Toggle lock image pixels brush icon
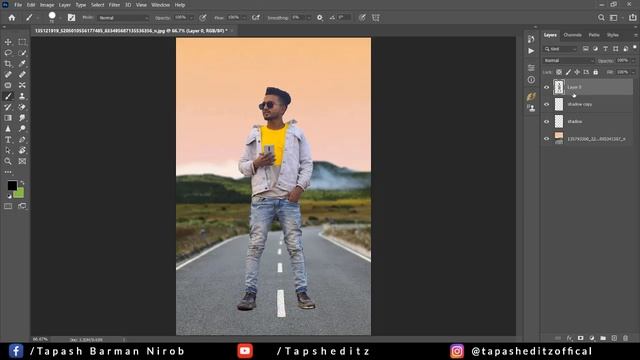The width and height of the screenshot is (640, 360). tap(568, 72)
